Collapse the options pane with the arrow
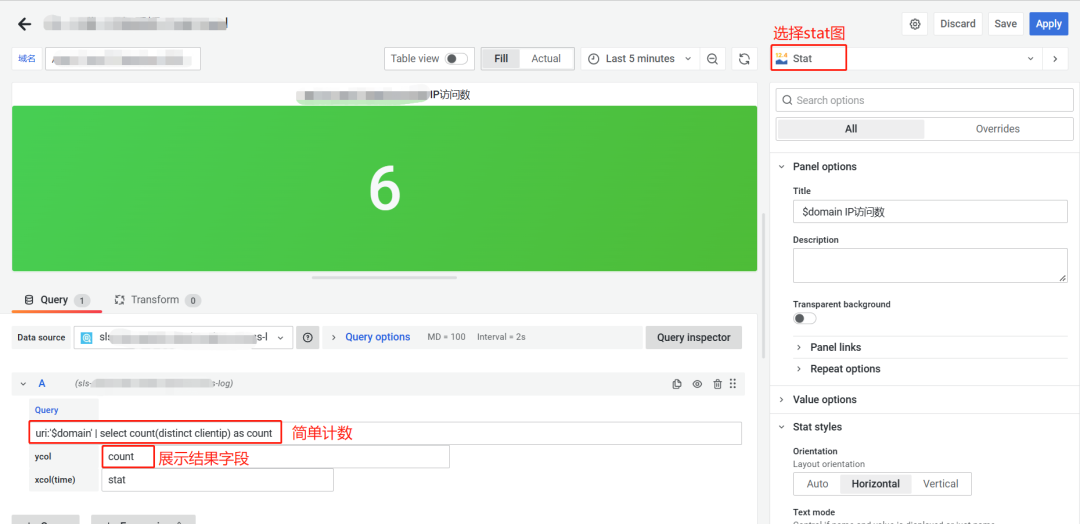Screen dimensions: 1080x524 [1055, 59]
